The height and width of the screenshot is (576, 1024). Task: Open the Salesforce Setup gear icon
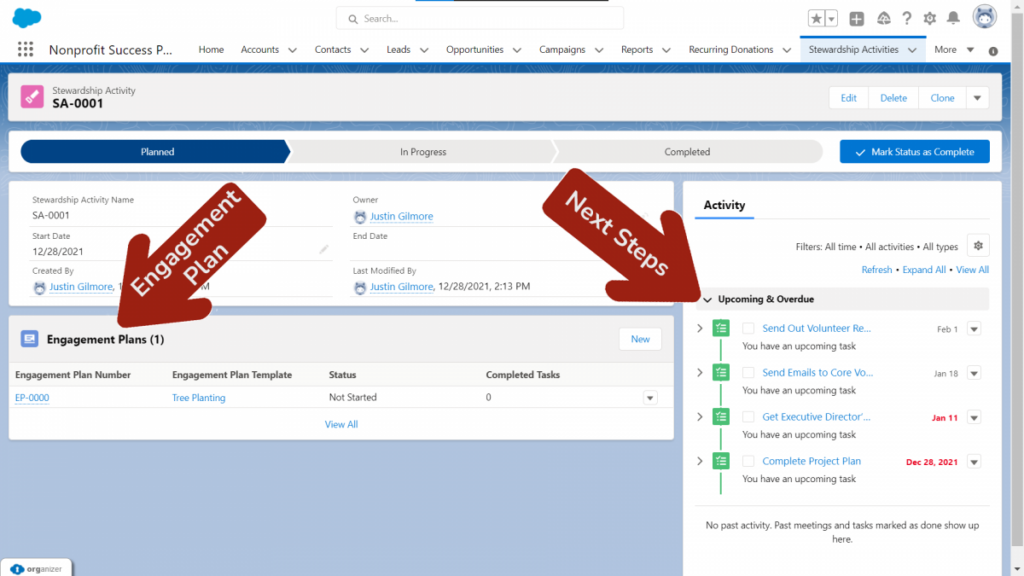tap(929, 17)
